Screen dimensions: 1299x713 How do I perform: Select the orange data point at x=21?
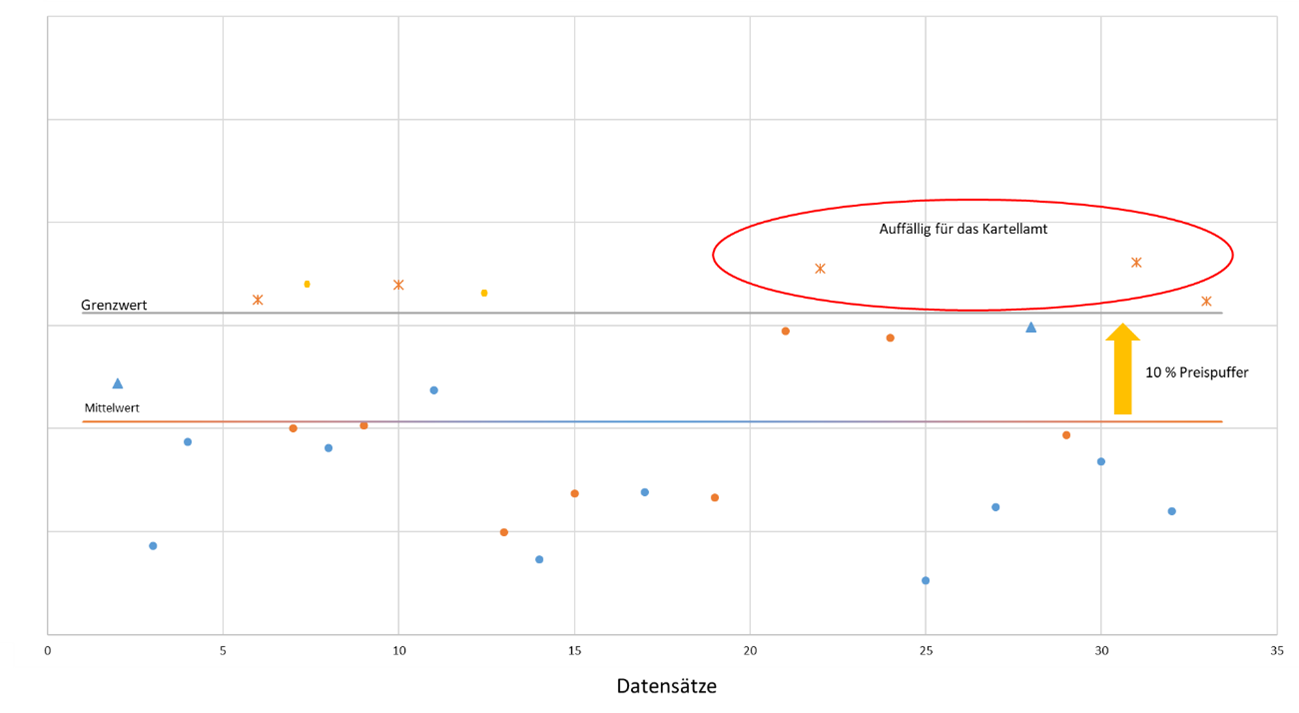785,331
